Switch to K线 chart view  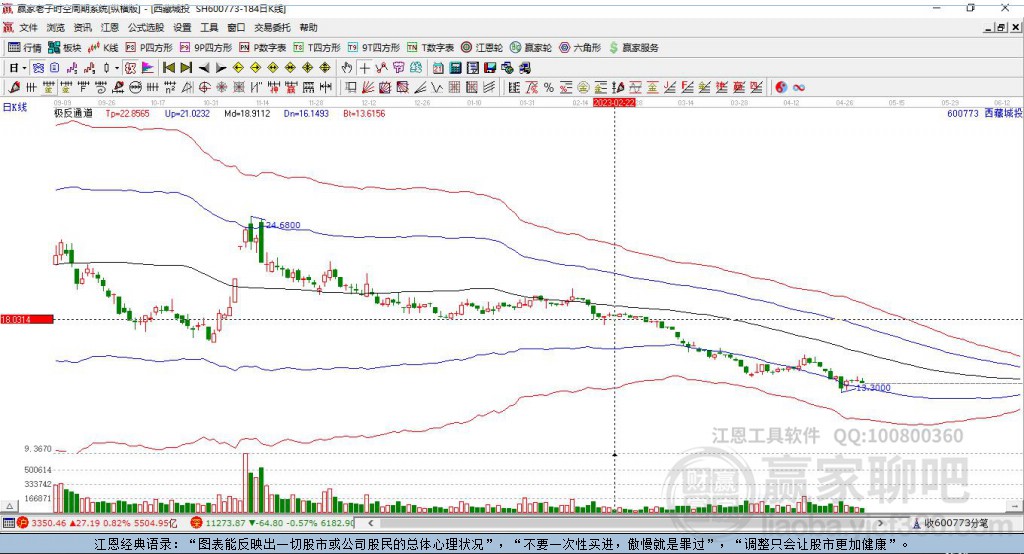coord(103,48)
